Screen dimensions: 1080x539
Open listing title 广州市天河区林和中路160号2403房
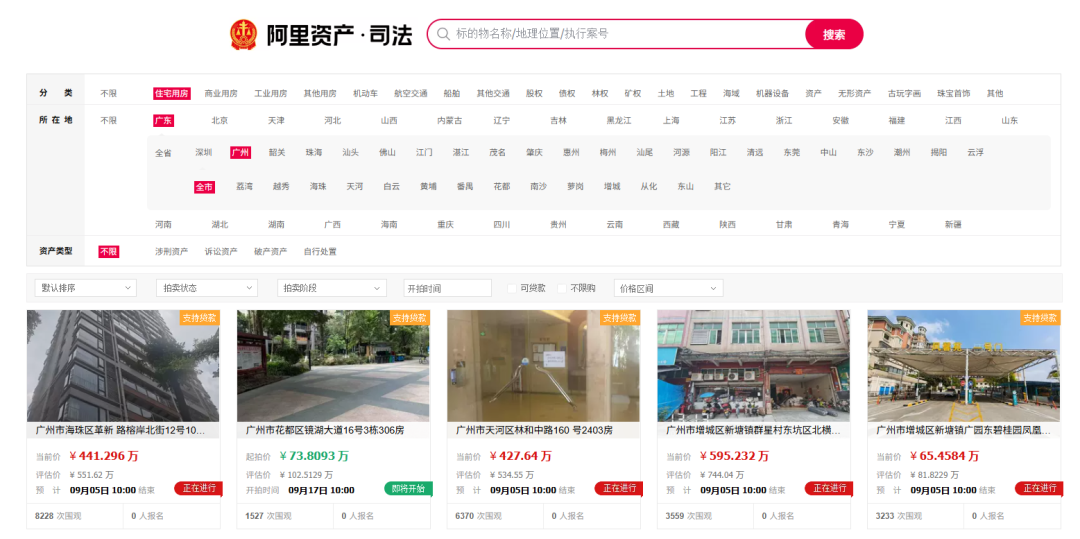tap(534, 430)
